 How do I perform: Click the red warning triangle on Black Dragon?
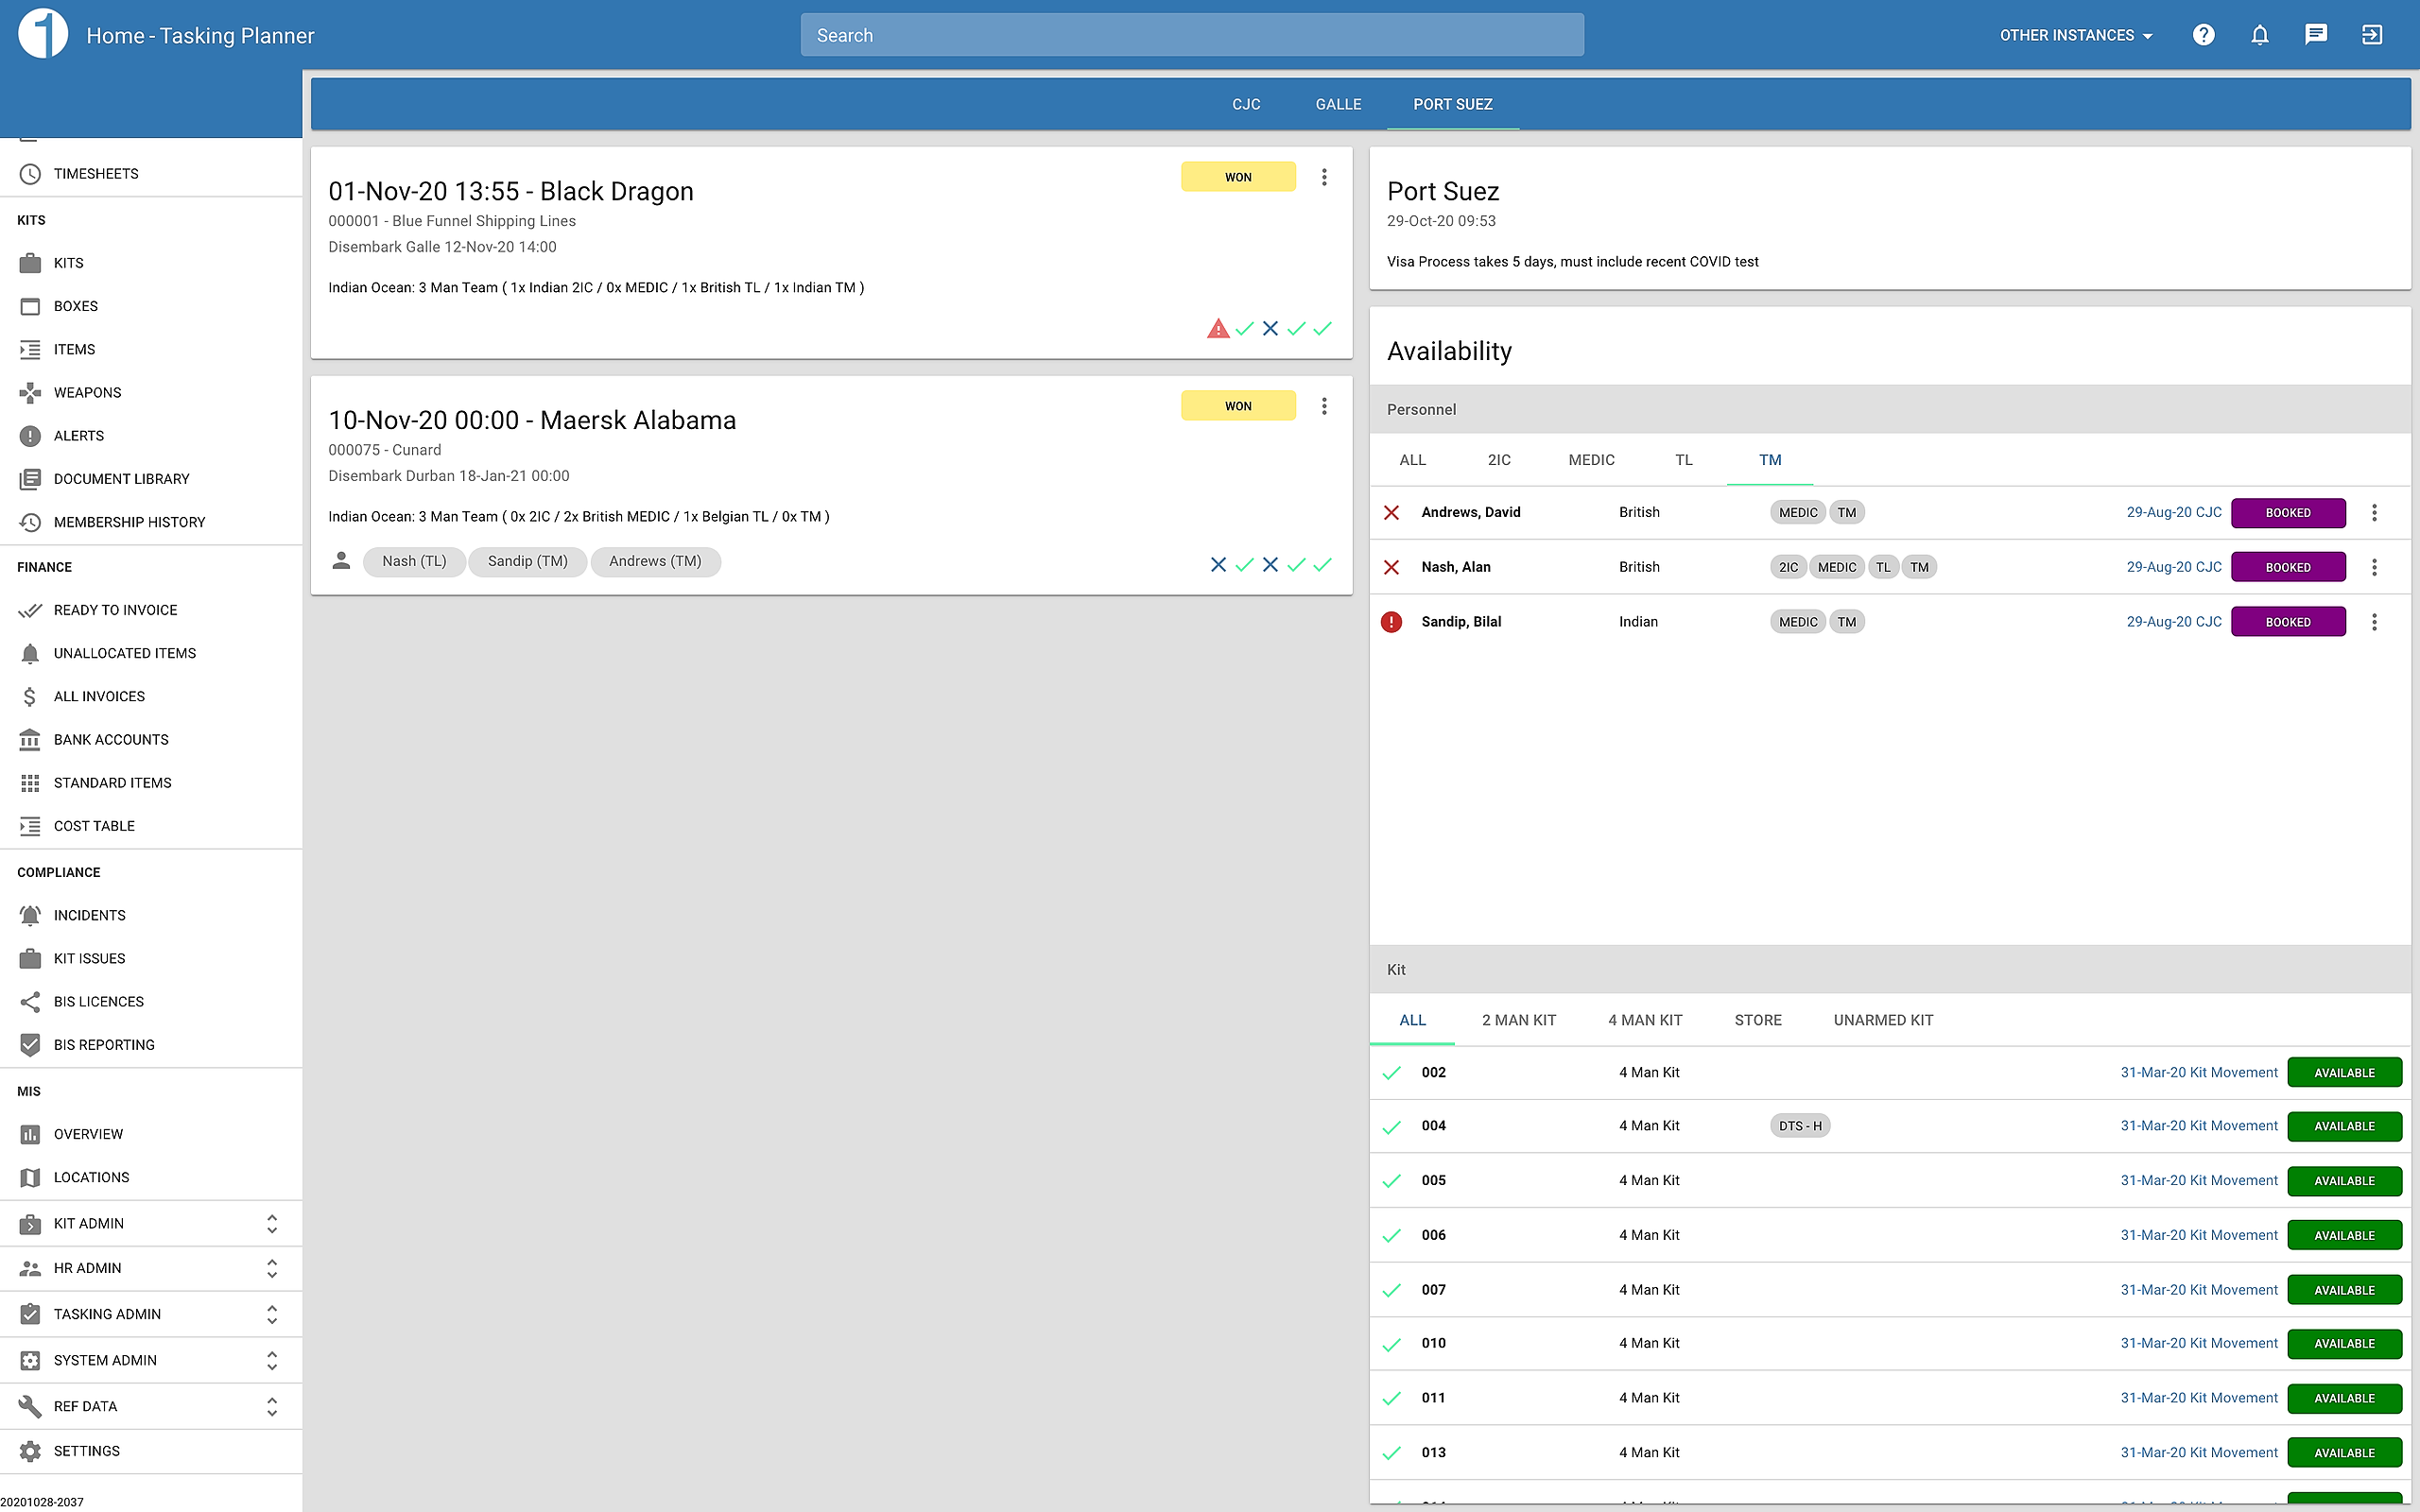(1217, 328)
